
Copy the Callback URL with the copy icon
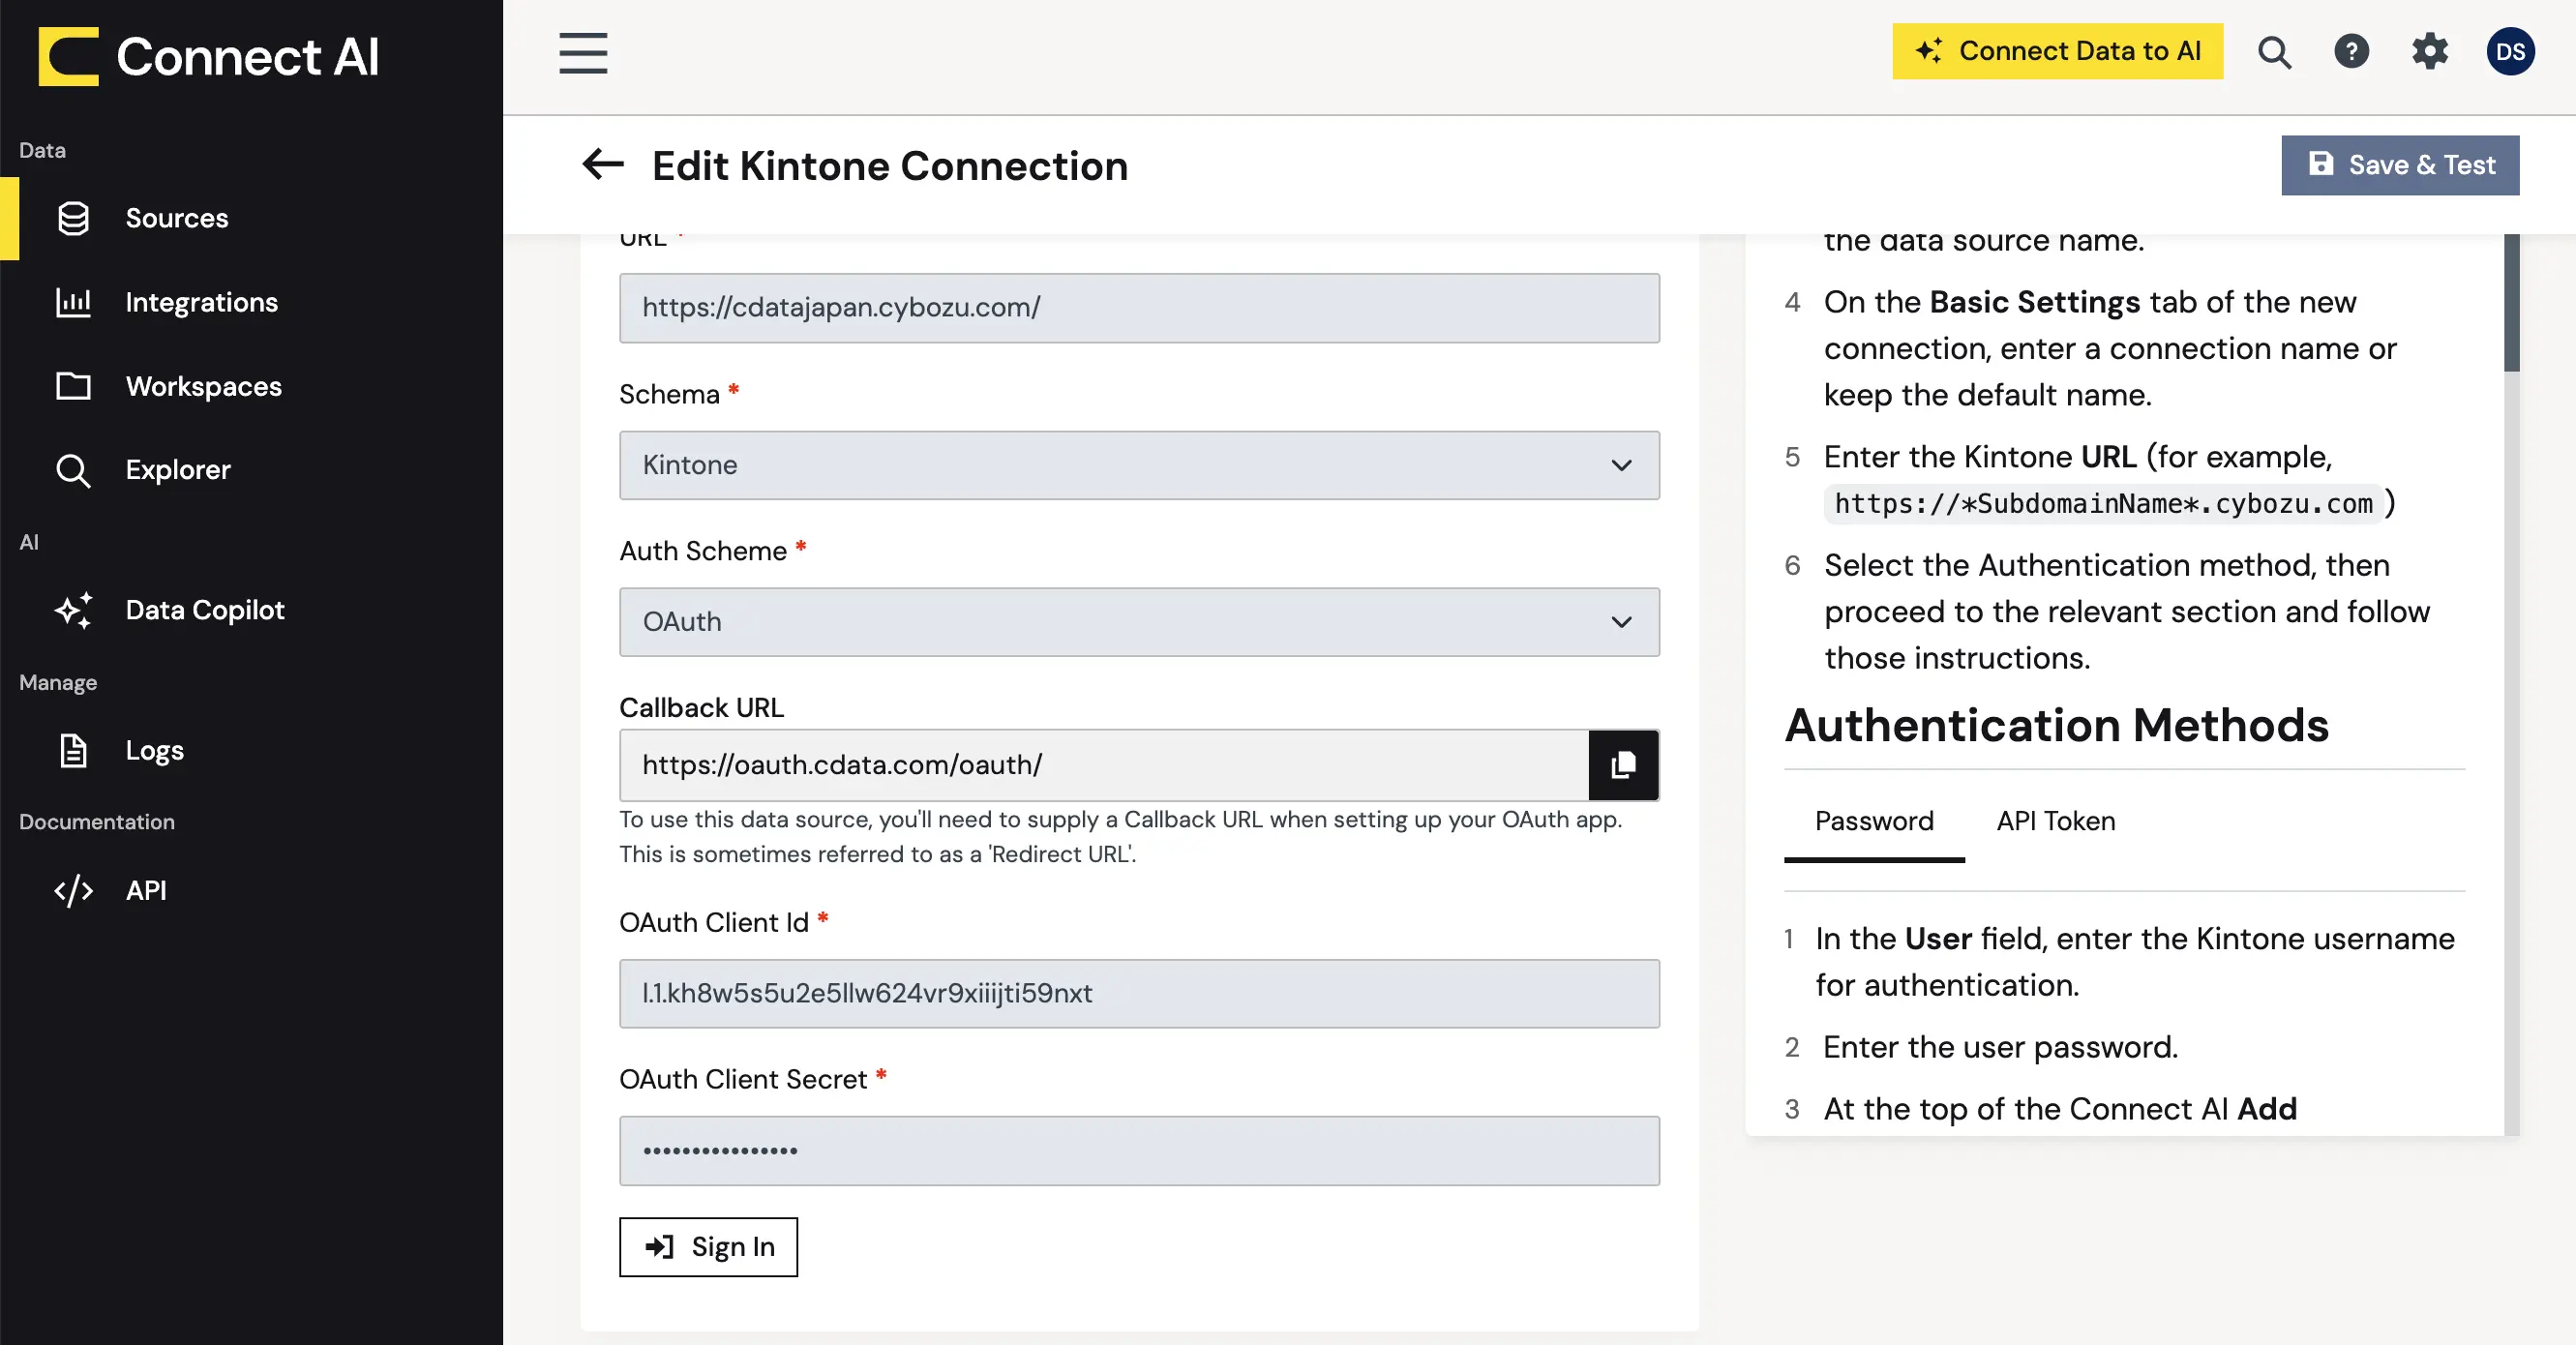(1623, 765)
